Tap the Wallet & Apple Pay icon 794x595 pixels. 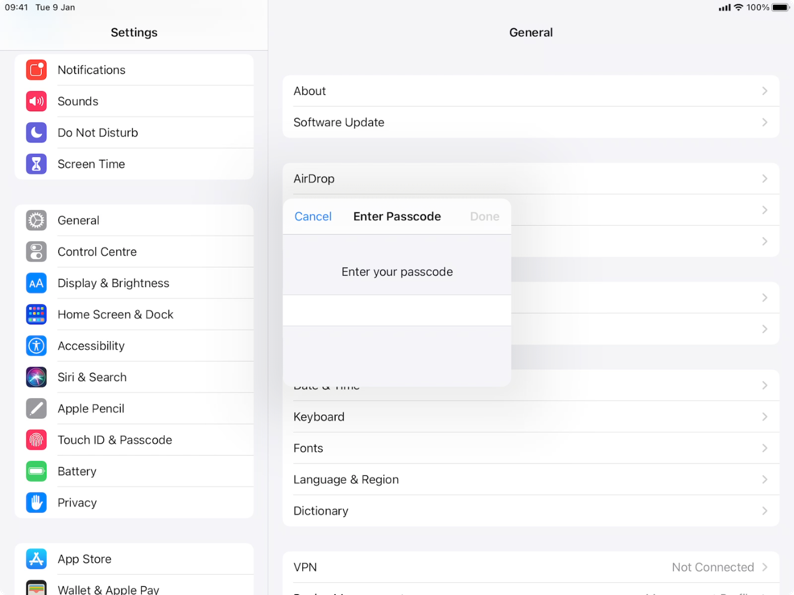click(36, 587)
